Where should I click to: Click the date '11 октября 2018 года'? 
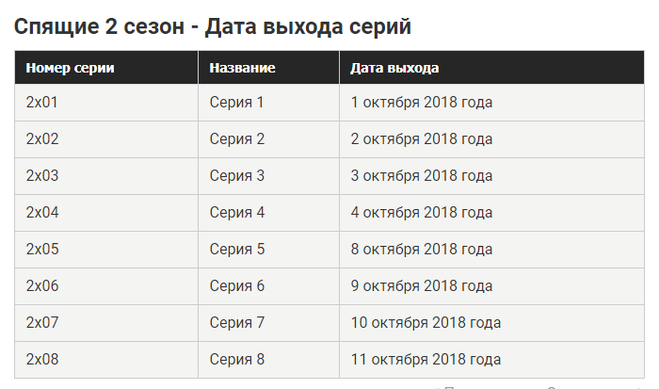click(x=426, y=360)
